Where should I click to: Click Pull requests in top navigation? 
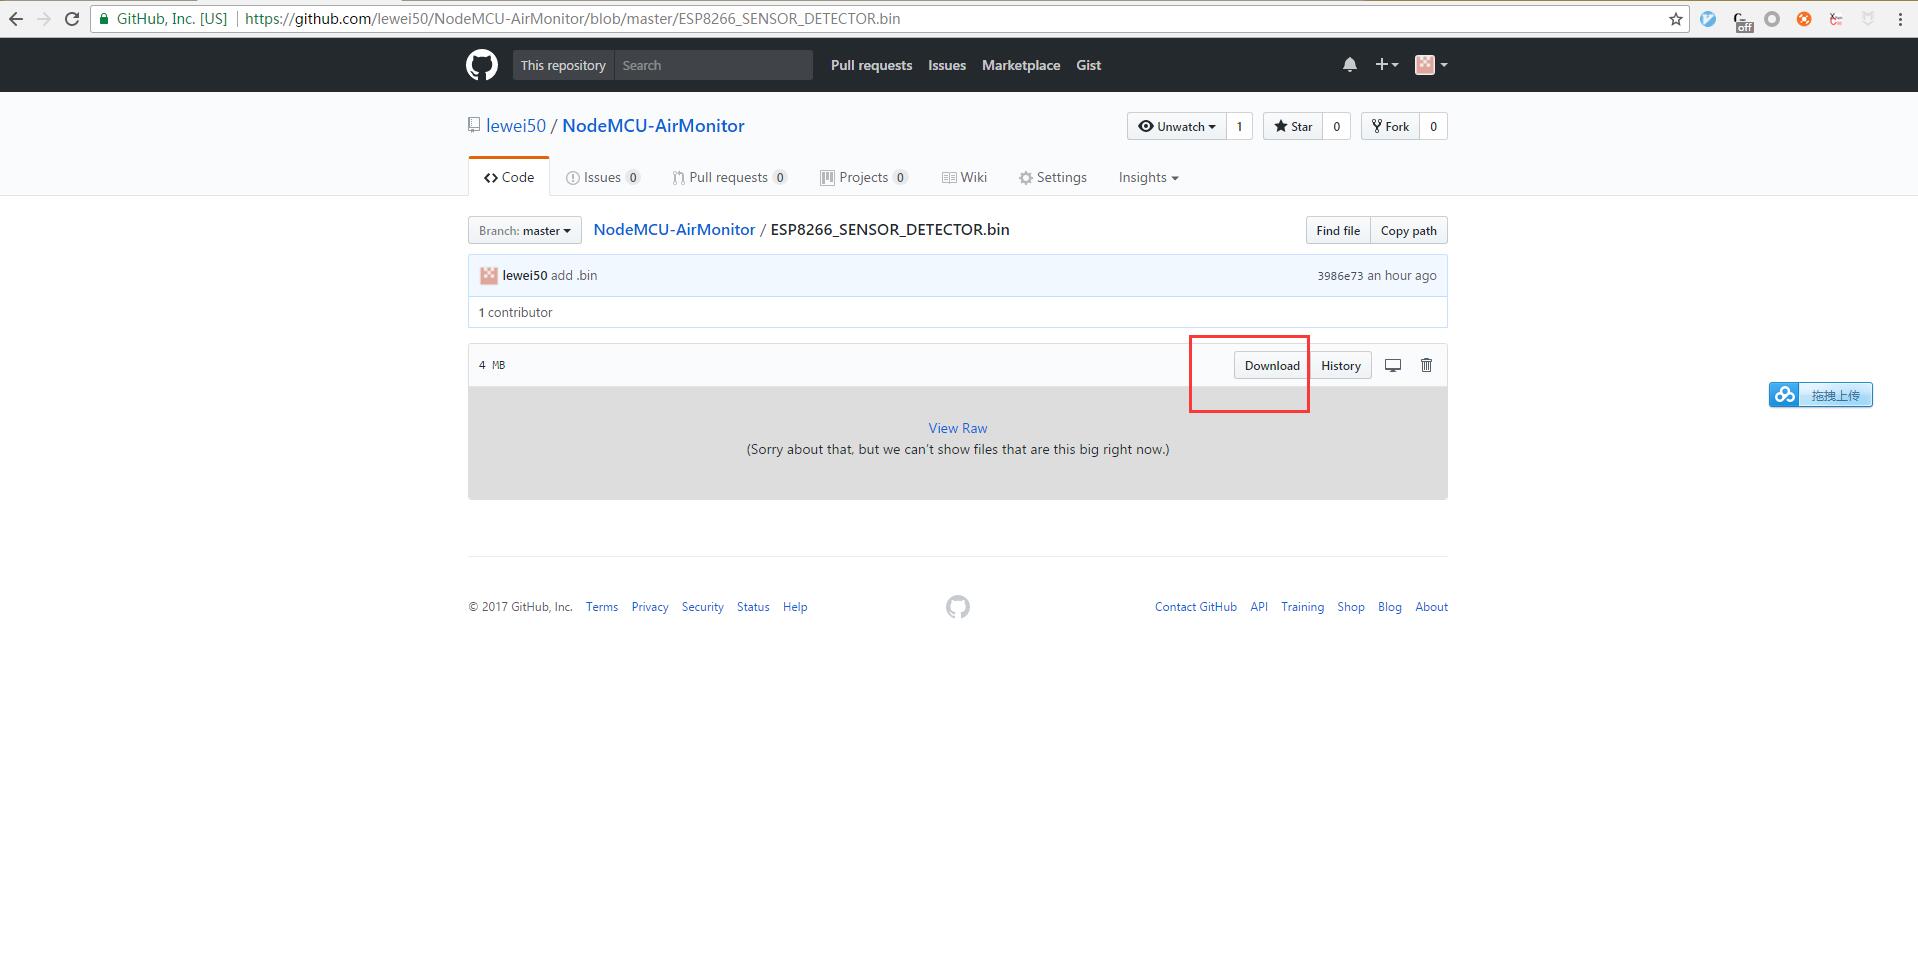tap(871, 65)
